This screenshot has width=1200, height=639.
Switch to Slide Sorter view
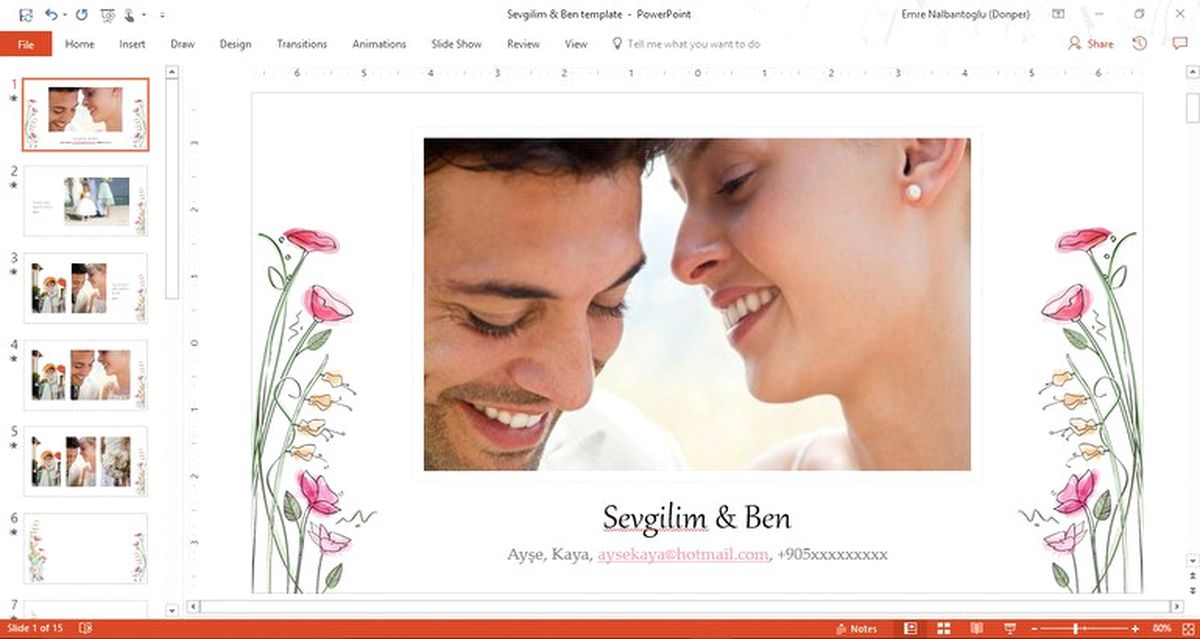tap(943, 629)
